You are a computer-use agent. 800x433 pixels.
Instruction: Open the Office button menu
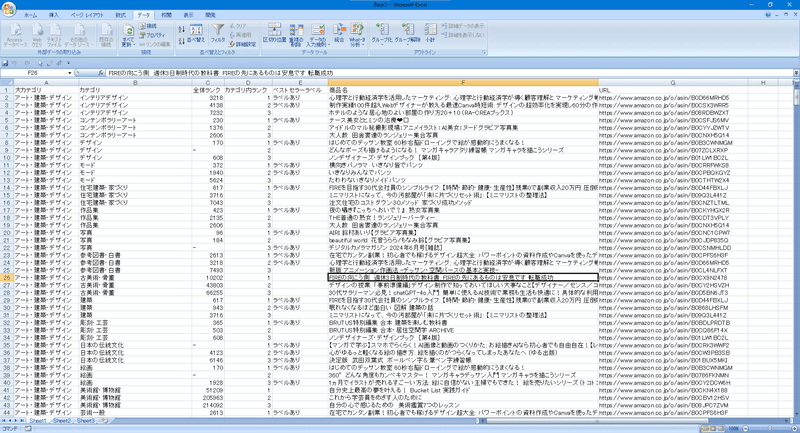[9, 9]
